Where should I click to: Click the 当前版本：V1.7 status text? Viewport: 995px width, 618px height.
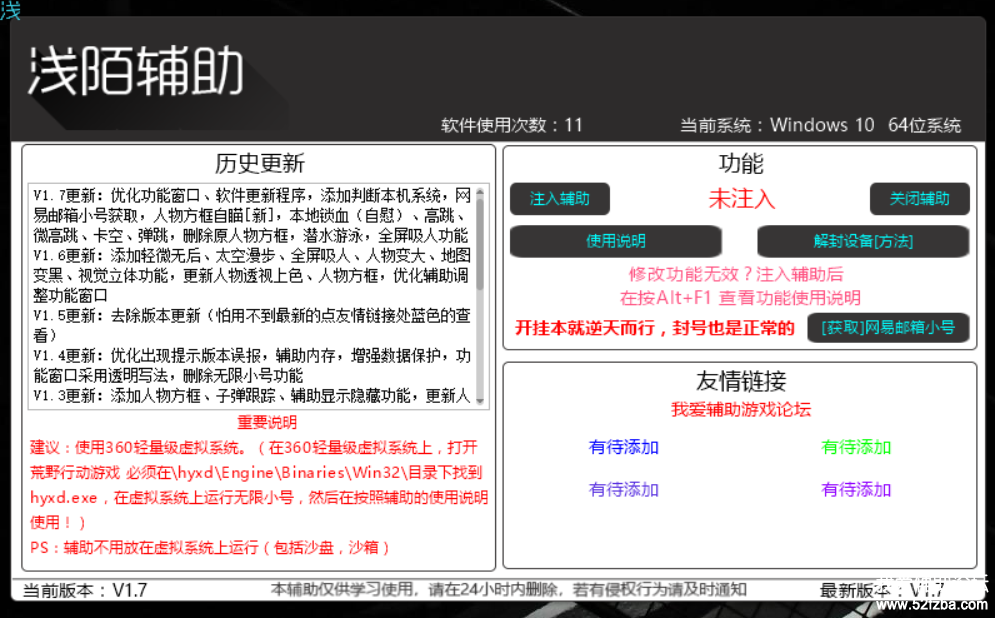point(85,591)
